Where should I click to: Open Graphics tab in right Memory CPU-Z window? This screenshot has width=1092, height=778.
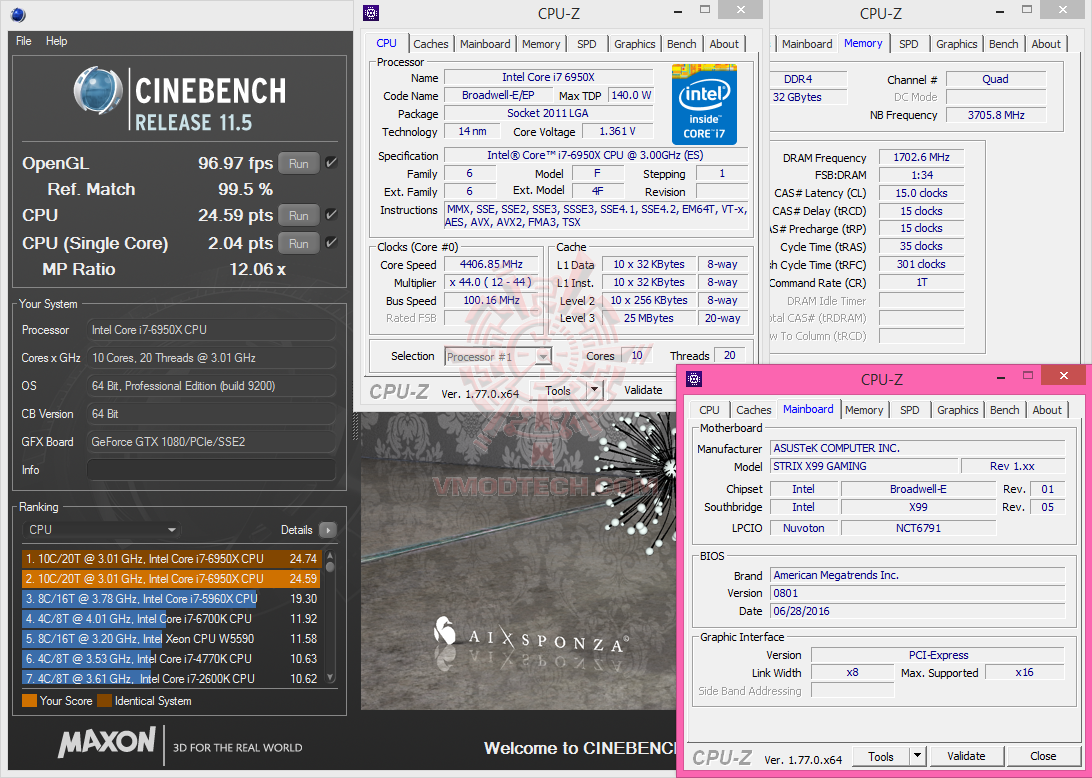956,44
